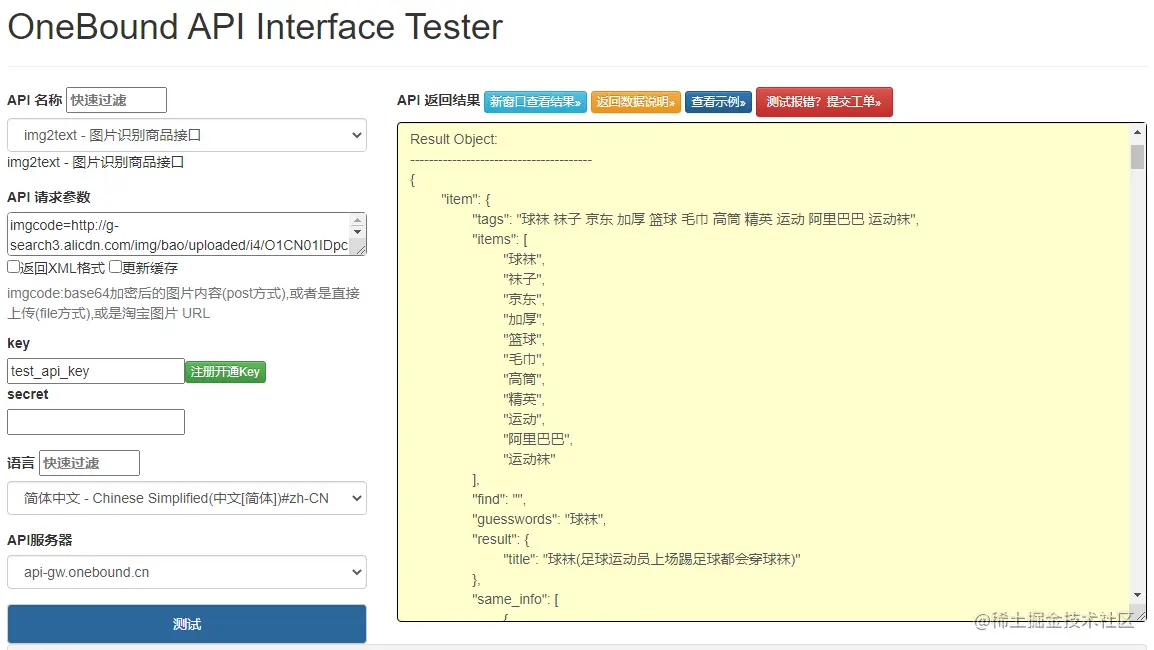
Task: Check the 返回XML格式 checkbox
Action: (14, 267)
